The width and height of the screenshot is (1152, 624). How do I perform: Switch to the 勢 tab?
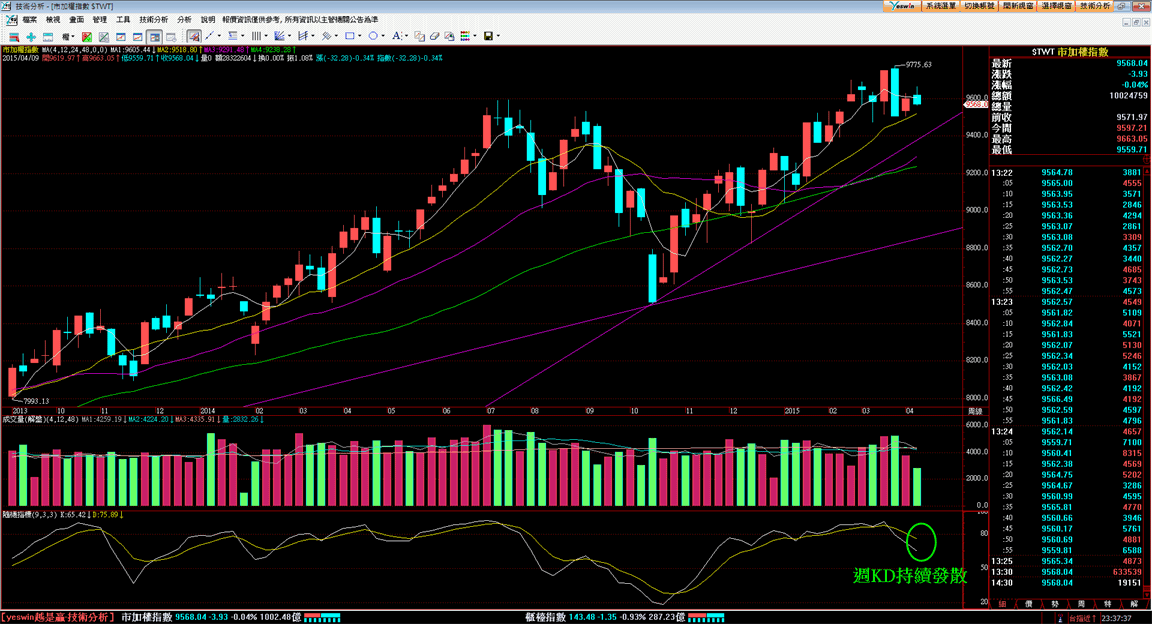coord(1055,603)
